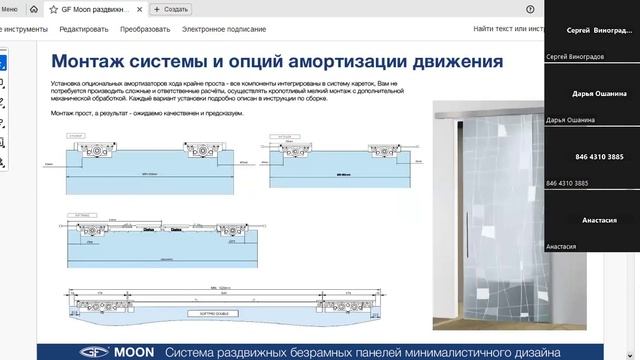
Task: Open the Преобразовать tab
Action: point(145,29)
